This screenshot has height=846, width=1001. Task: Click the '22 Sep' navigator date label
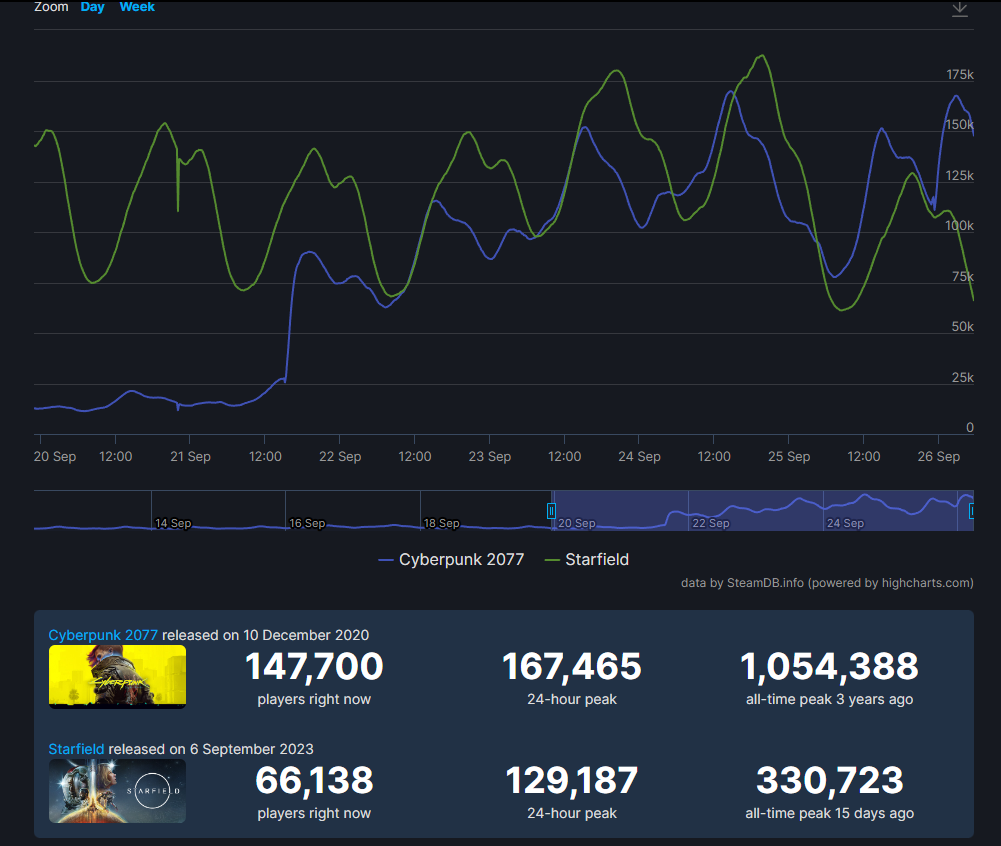point(711,524)
